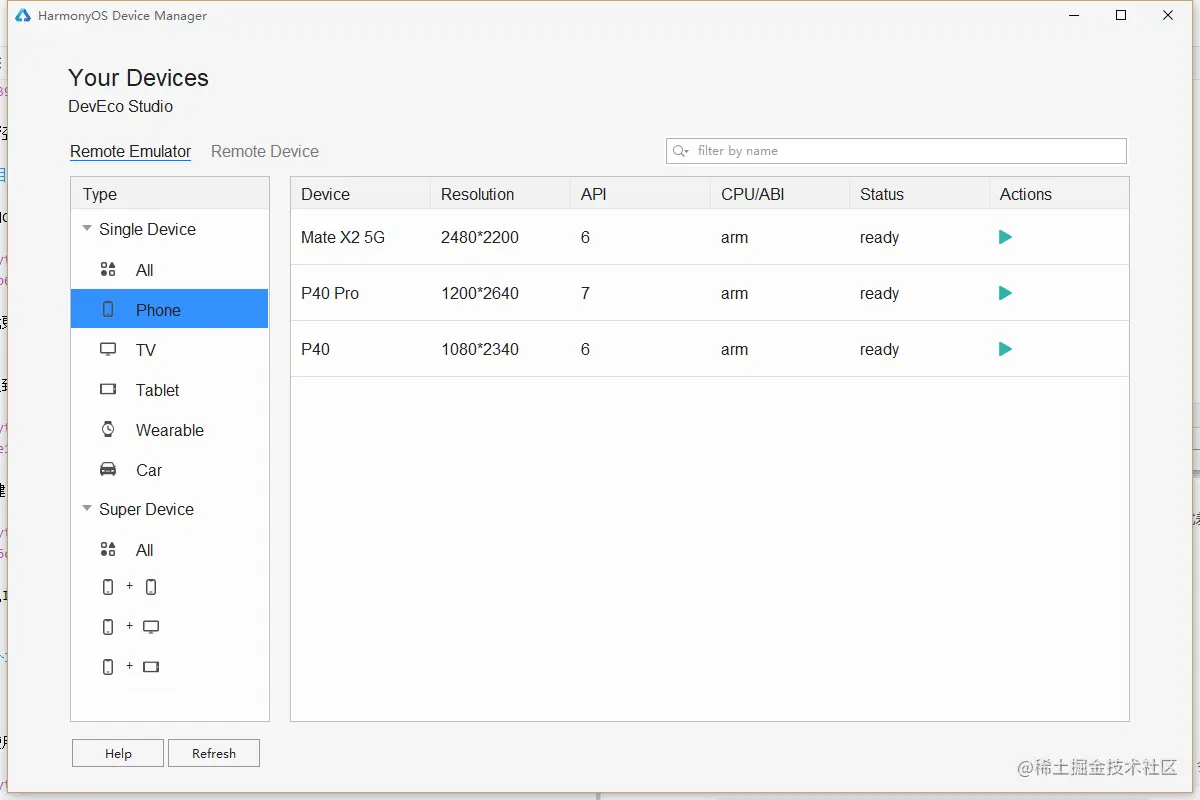Select phone plus phone super device
Screen dimensions: 1200x800
129,587
